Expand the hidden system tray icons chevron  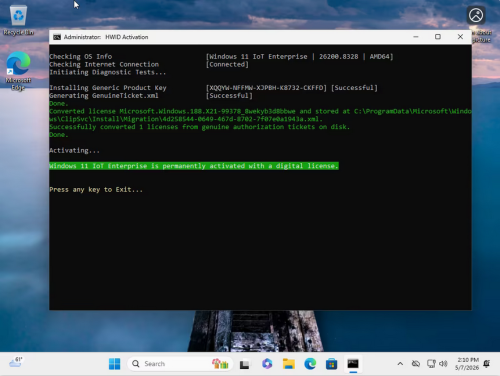pyautogui.click(x=400, y=364)
